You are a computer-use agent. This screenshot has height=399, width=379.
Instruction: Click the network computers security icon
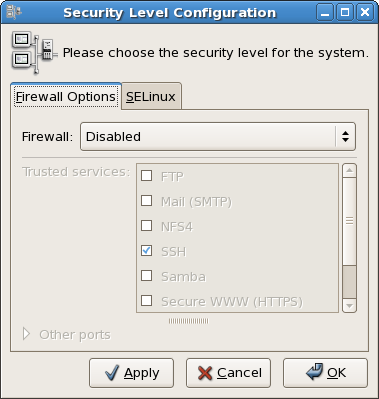click(x=33, y=52)
